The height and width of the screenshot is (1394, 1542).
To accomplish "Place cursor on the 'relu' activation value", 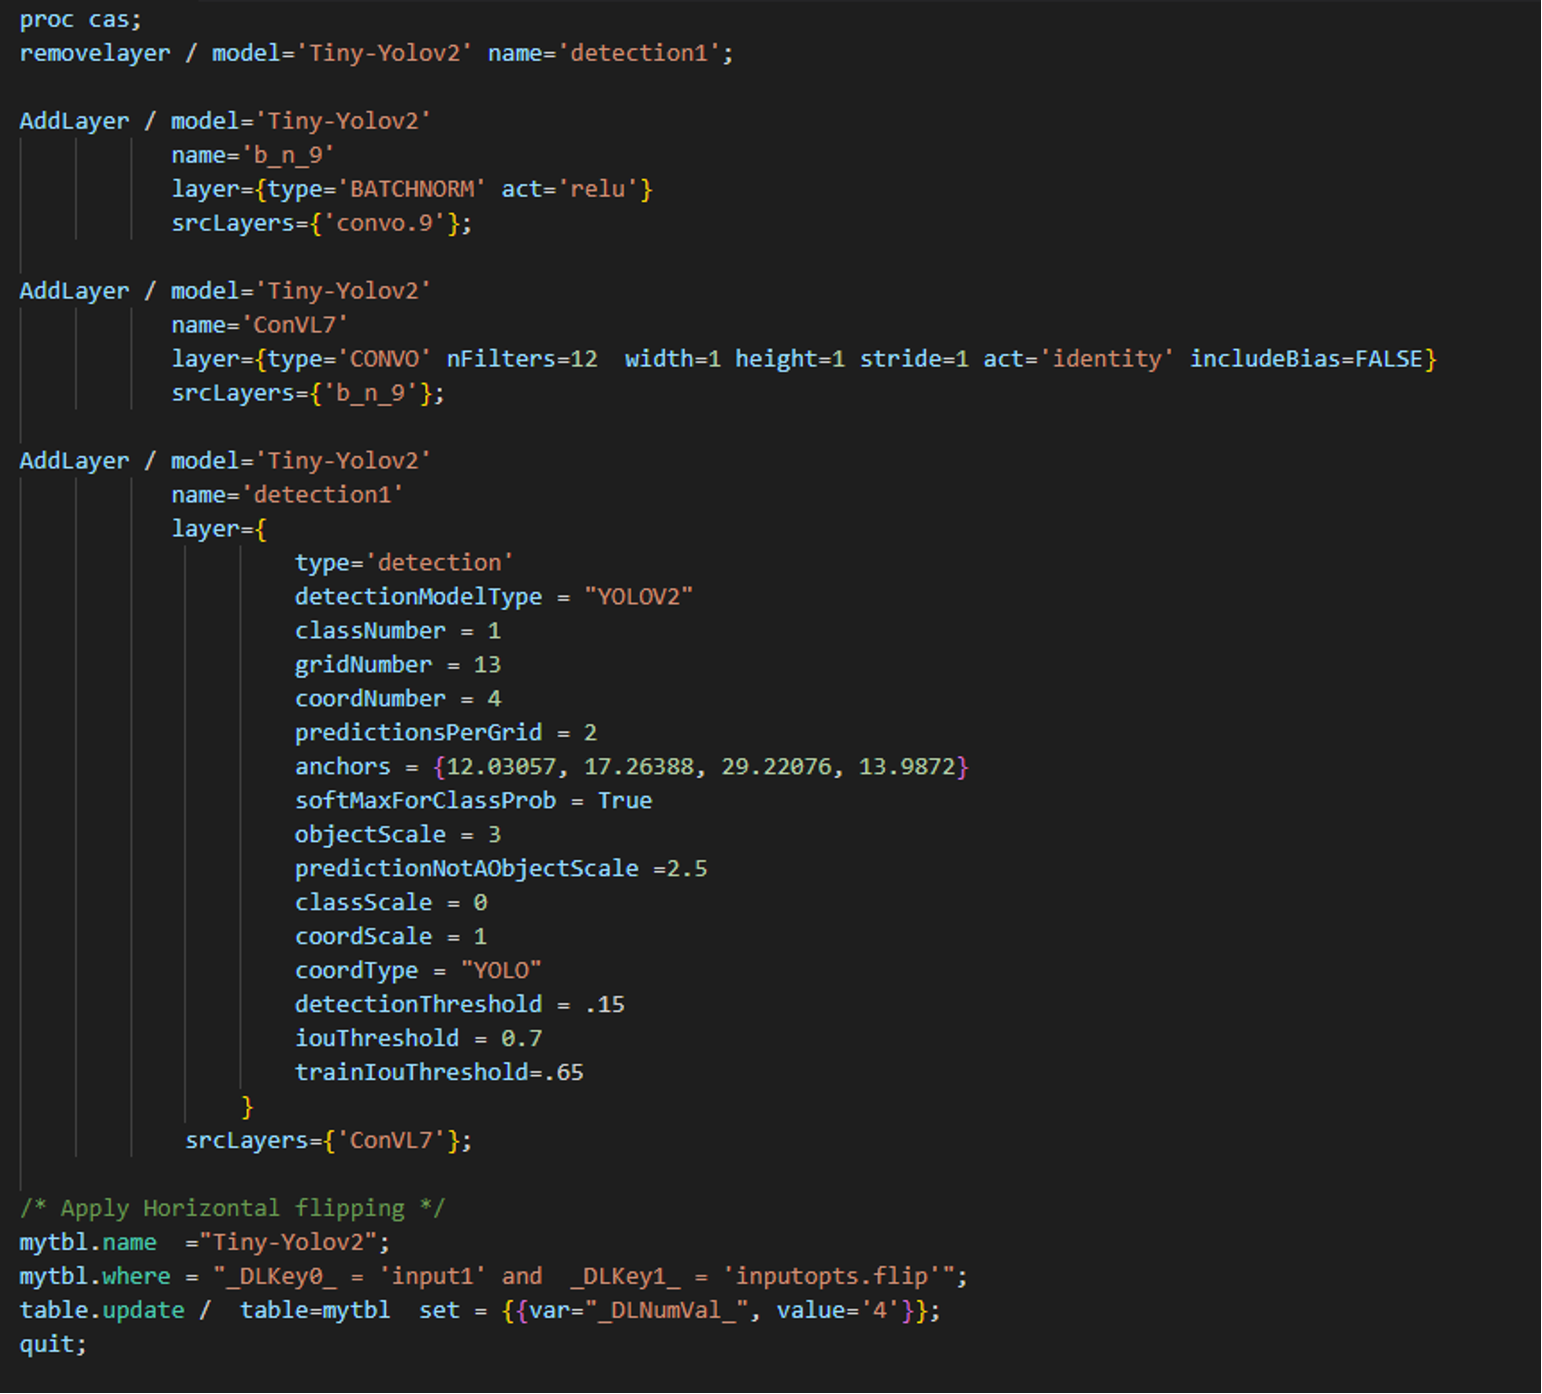I will tap(597, 190).
